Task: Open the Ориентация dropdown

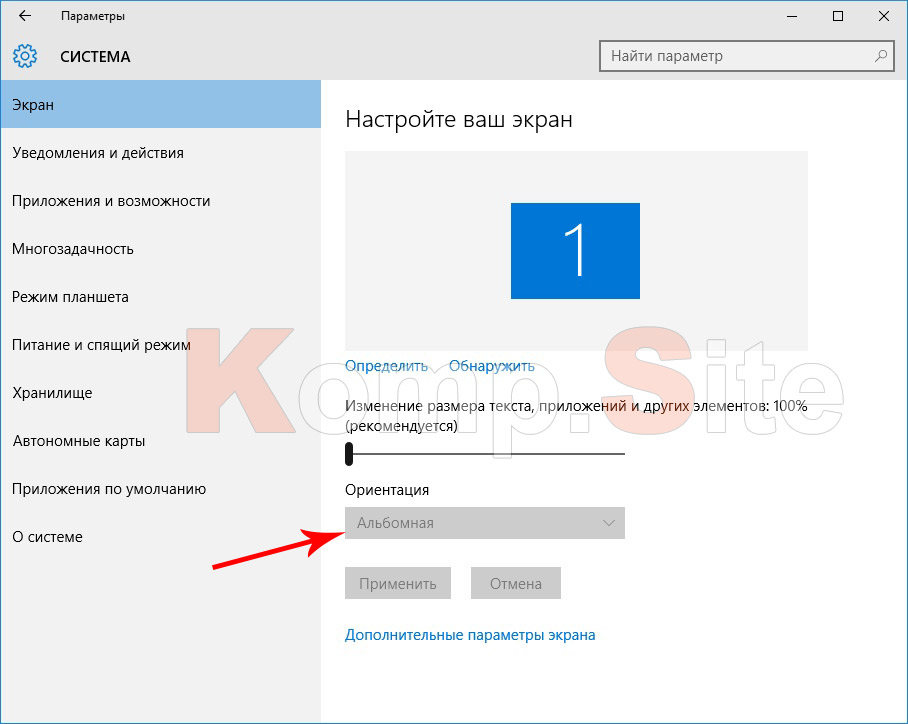Action: click(x=485, y=523)
